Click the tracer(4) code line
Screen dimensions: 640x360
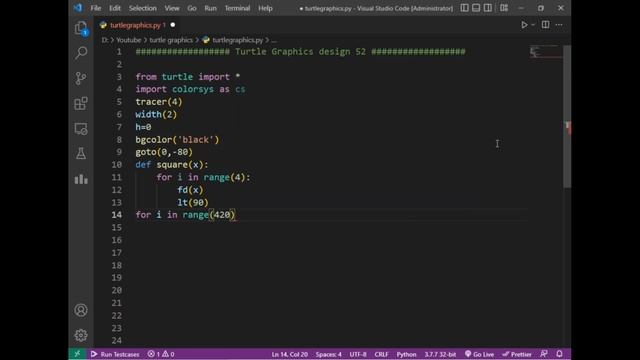tap(159, 102)
